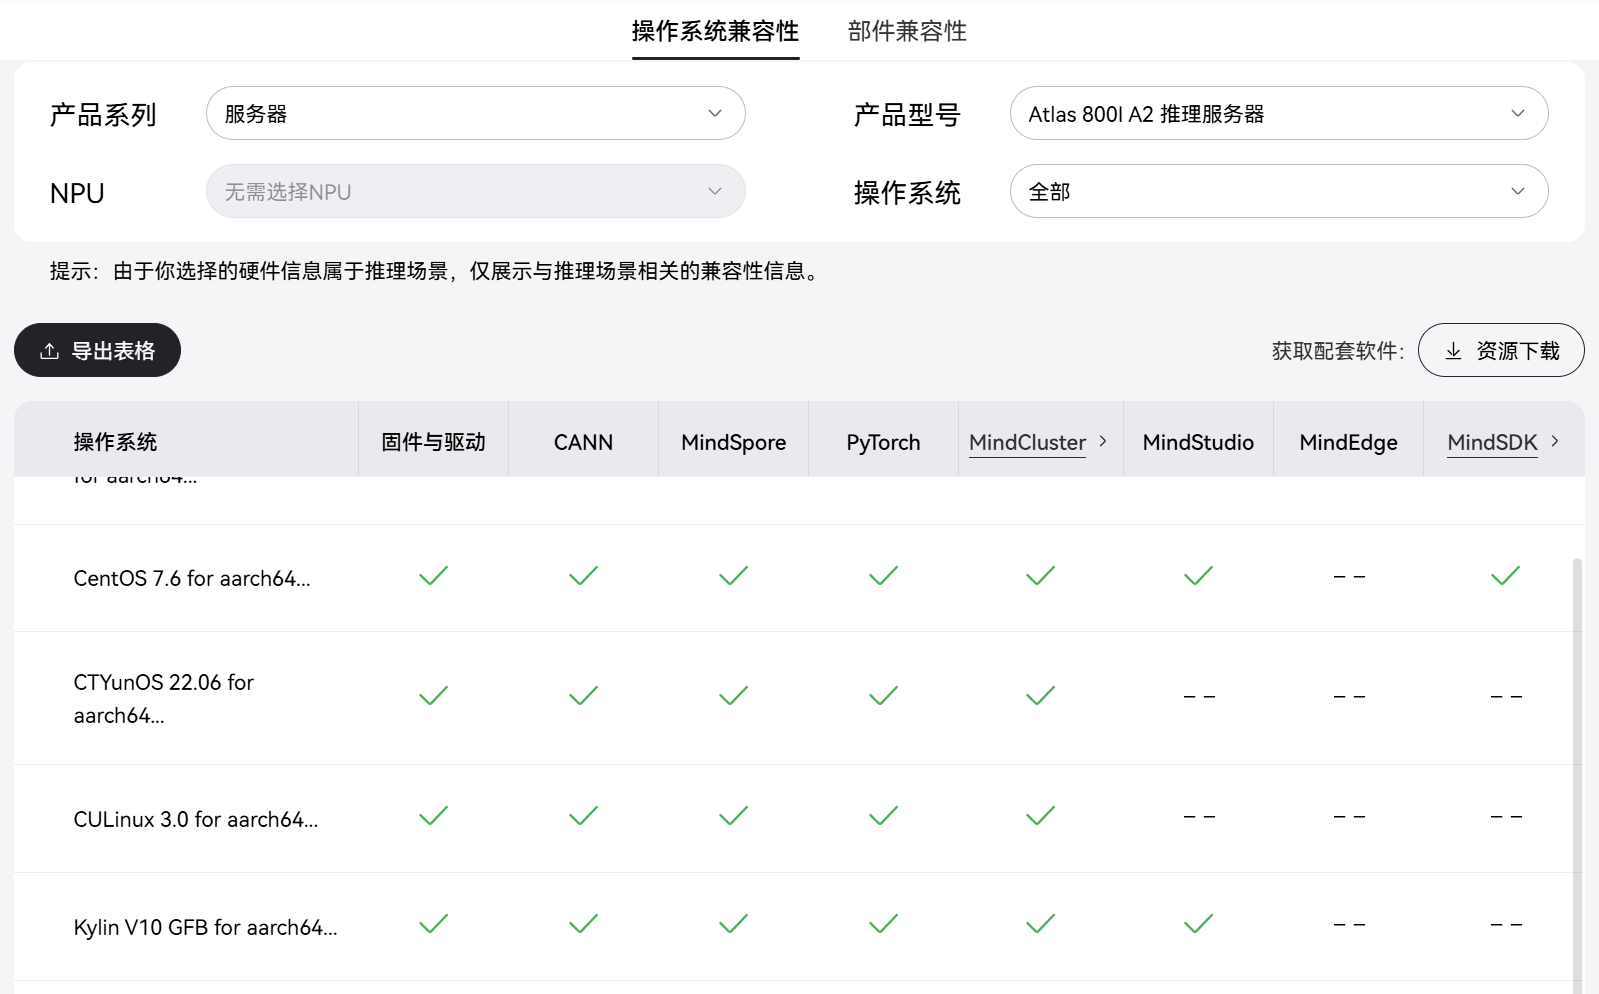Select the Kylin V10 GFB for aarch64 row
The image size is (1599, 994).
pos(799,927)
